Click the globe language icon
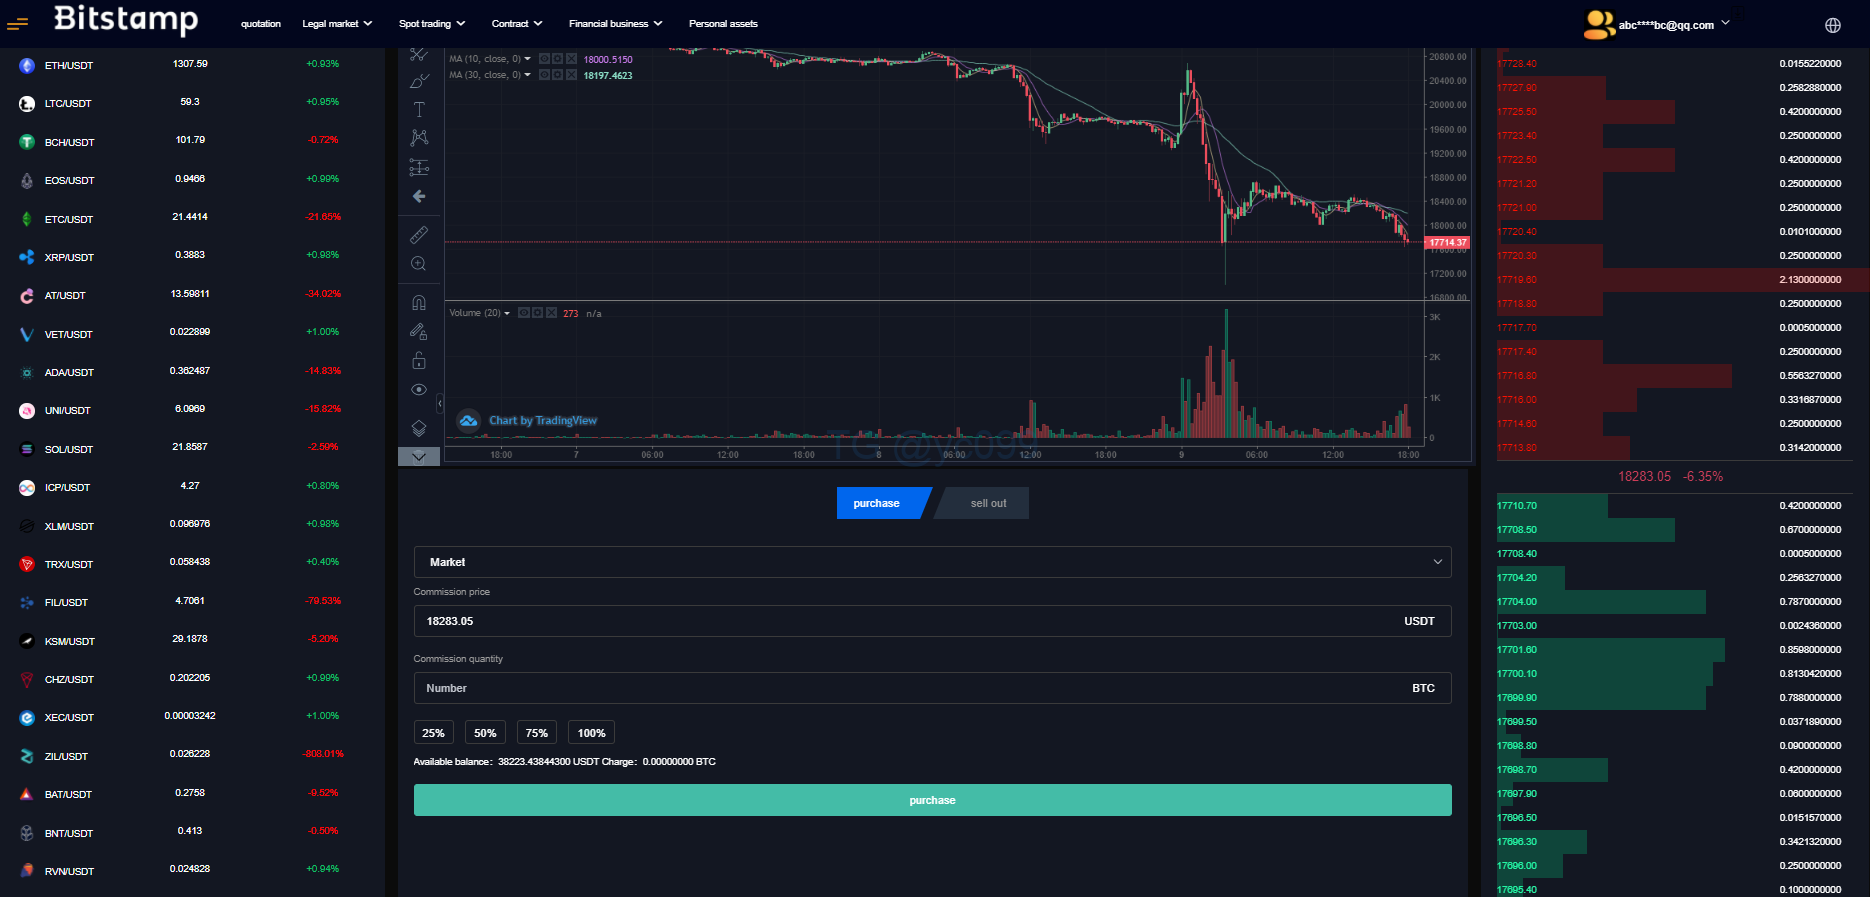Screen dimensions: 1870x897 pos(1832,25)
